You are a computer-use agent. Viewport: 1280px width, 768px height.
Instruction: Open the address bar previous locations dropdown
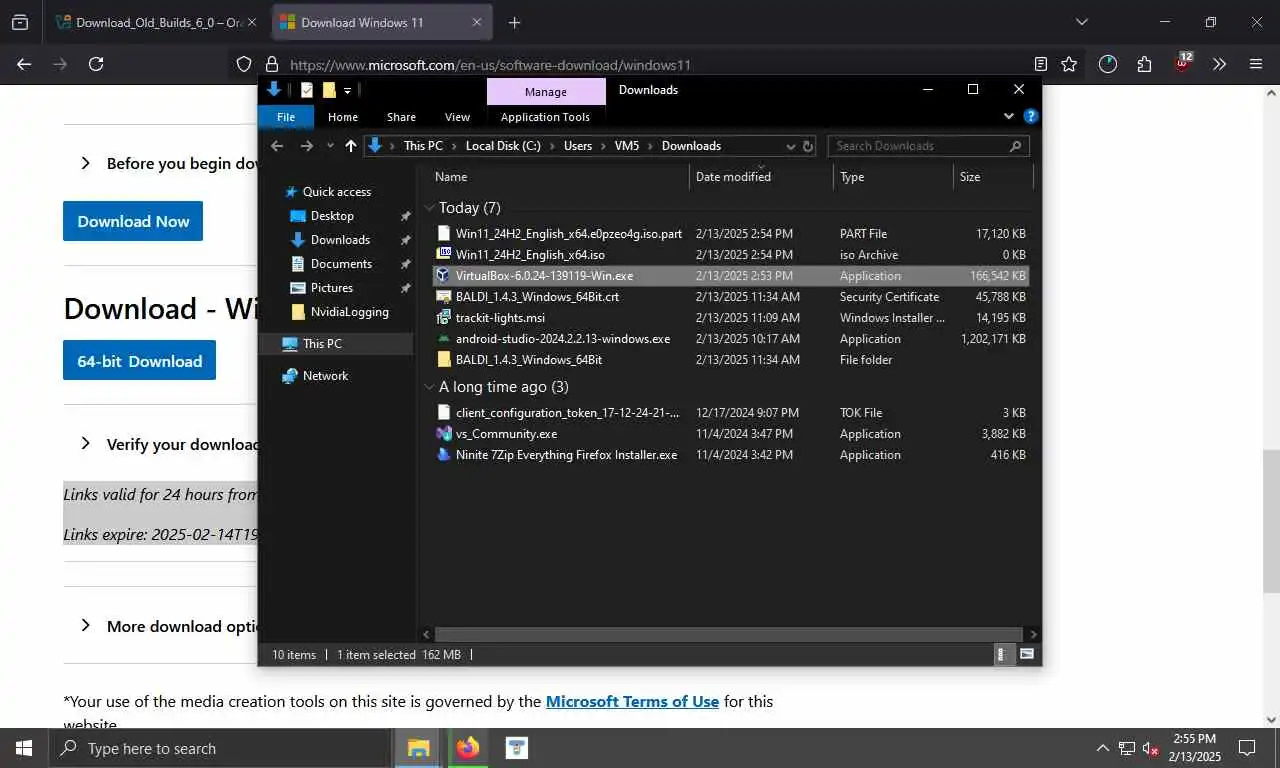791,146
